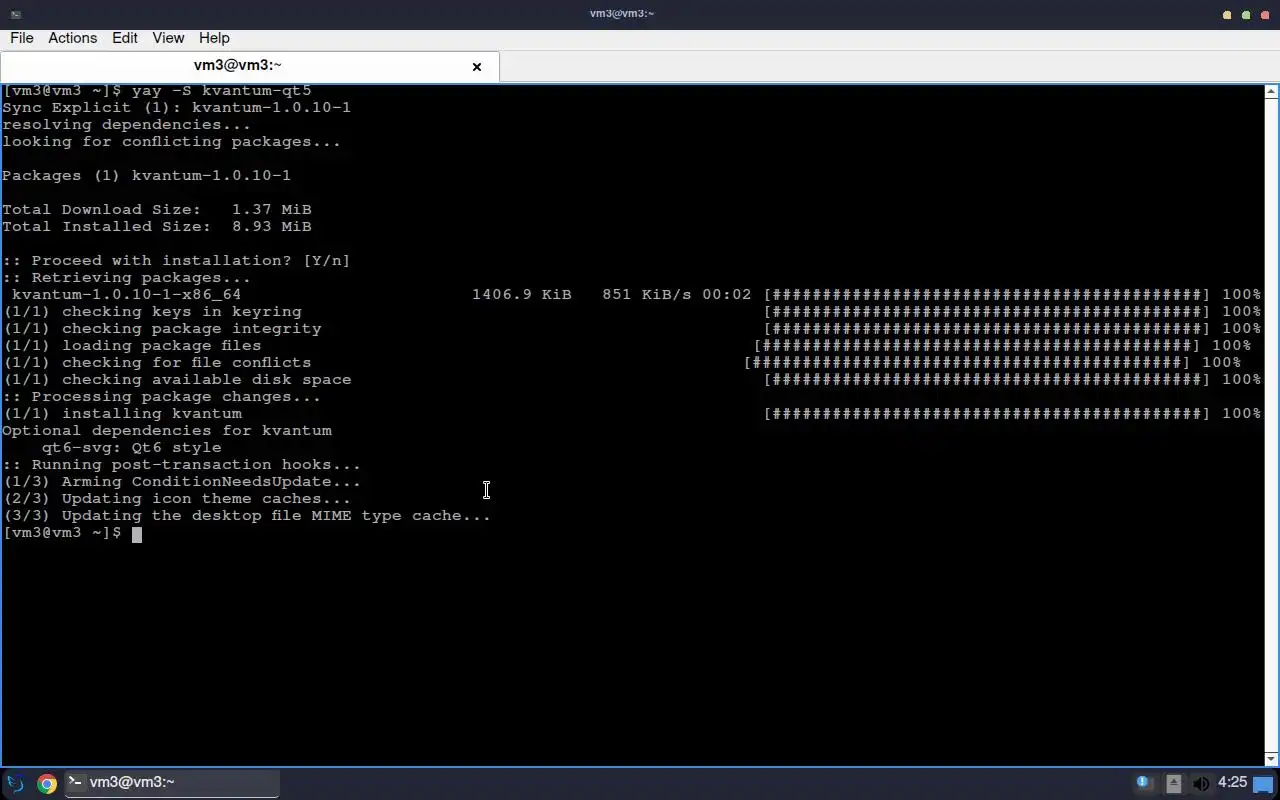1280x800 pixels.
Task: Click 'looking for conflicting packages...' line
Action: click(x=172, y=141)
